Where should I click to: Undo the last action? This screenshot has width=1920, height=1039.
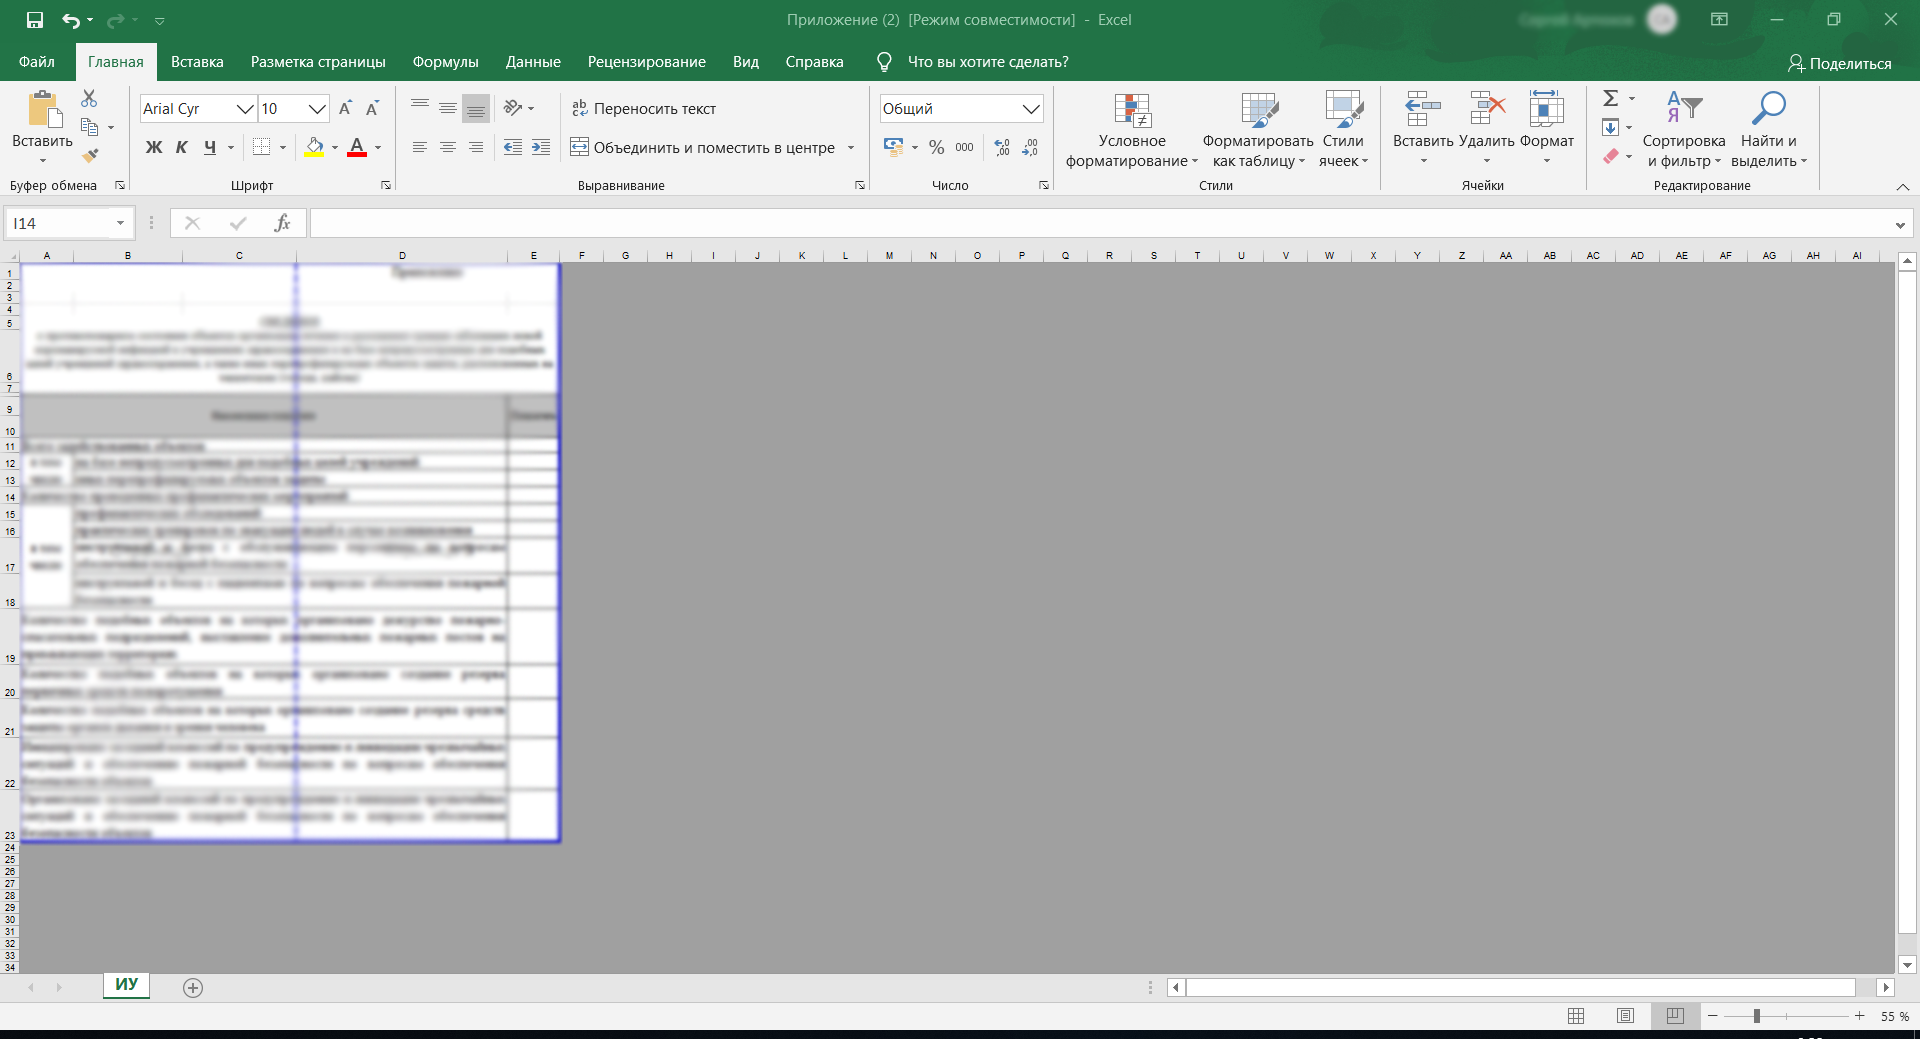[71, 19]
